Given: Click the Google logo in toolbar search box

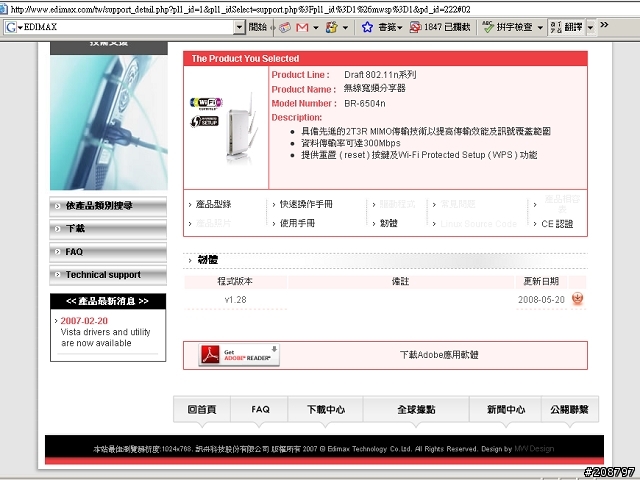Looking at the screenshot, I should 11,27.
